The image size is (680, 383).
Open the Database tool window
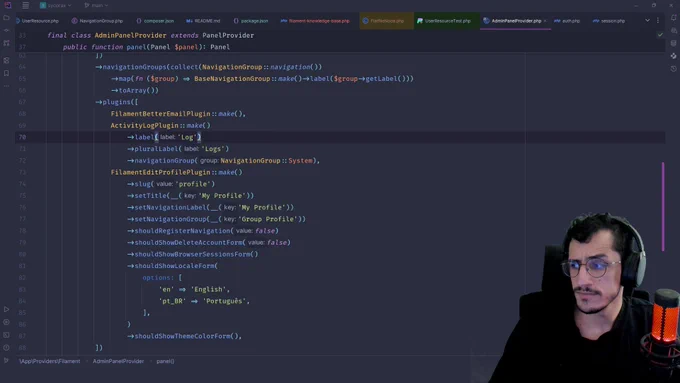tap(673, 43)
